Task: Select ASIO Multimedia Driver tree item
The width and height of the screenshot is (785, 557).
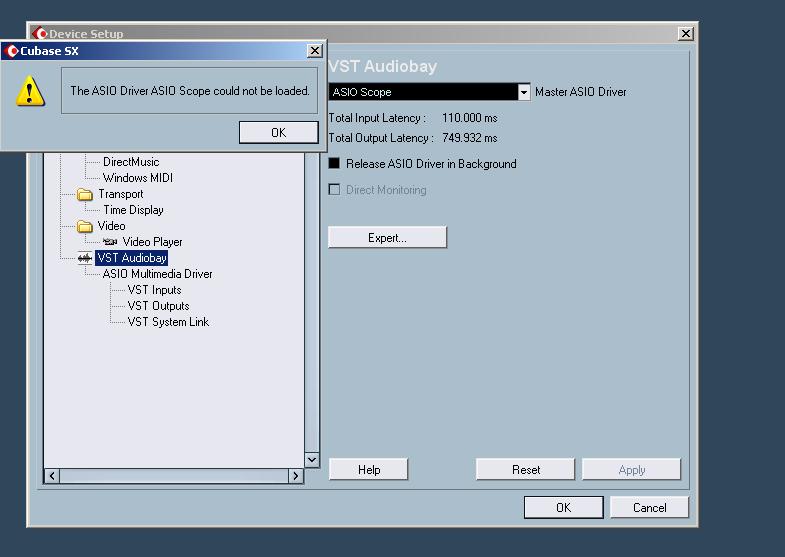Action: coord(157,274)
